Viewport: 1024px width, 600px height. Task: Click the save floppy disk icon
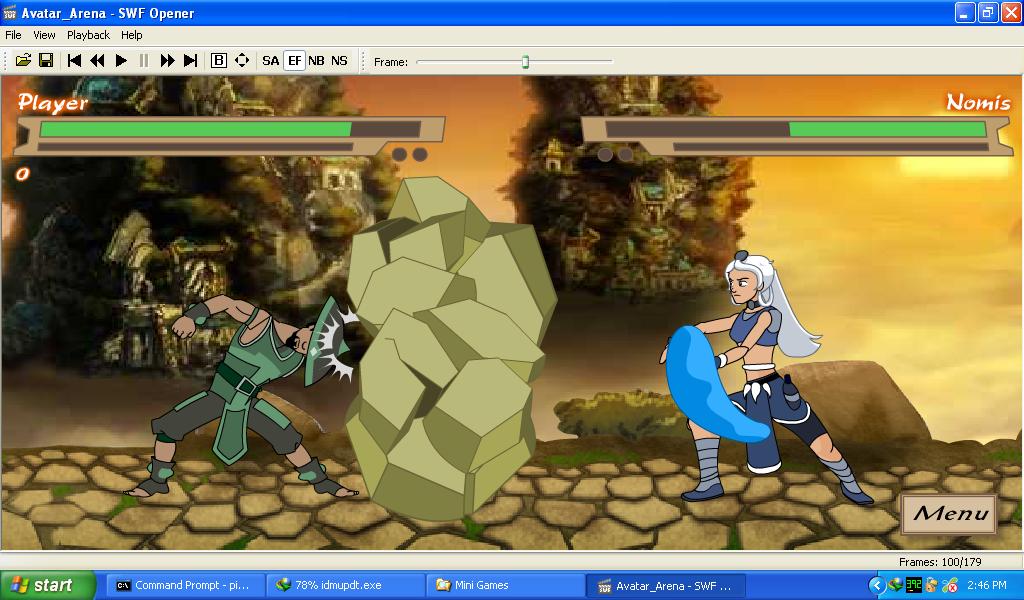tap(46, 61)
